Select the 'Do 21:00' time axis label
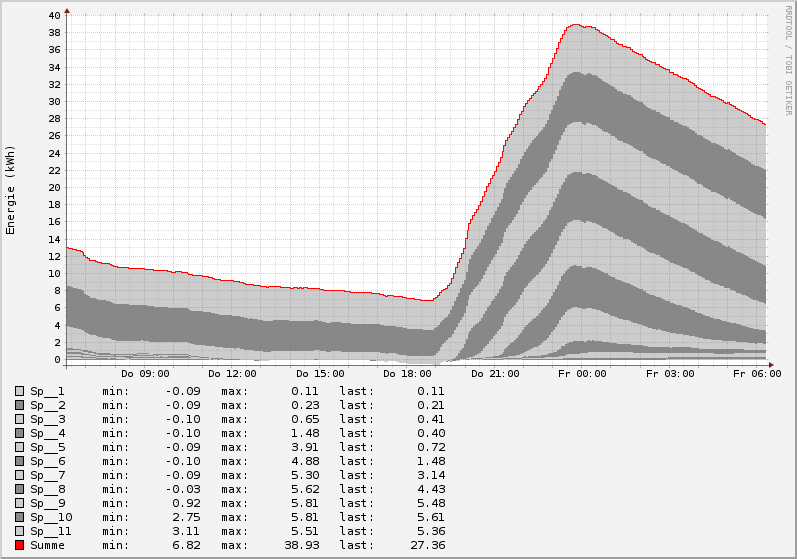Screen dimensions: 797x559 click(494, 373)
